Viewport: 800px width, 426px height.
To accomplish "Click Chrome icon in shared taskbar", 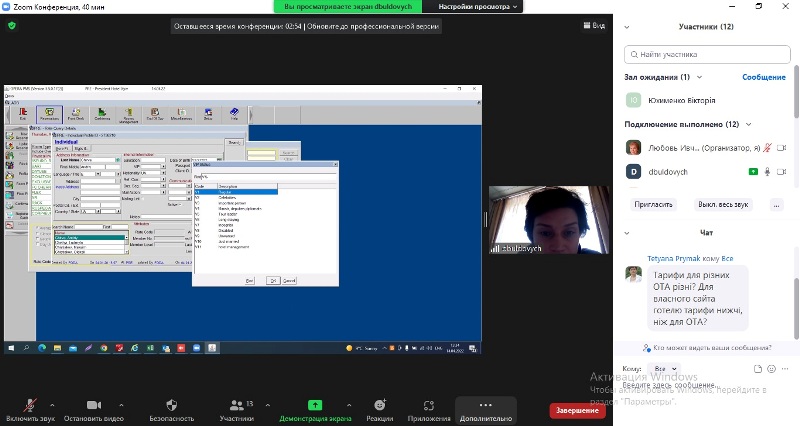I will coord(104,348).
